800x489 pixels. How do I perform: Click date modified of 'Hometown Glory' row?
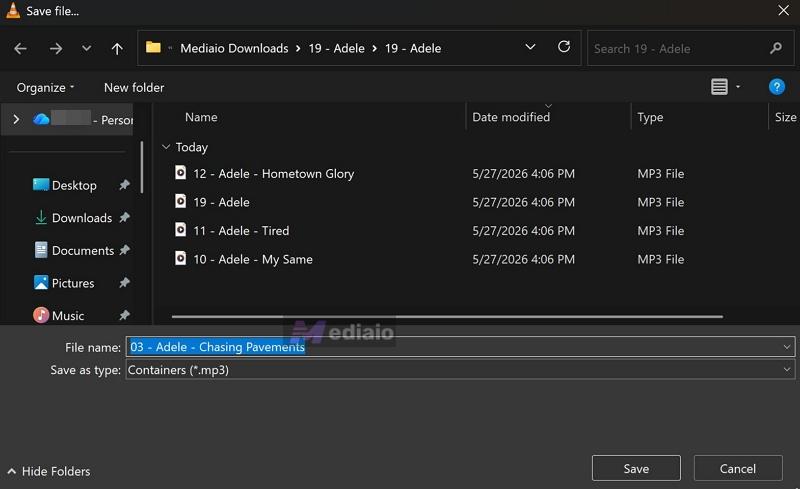[x=523, y=174]
